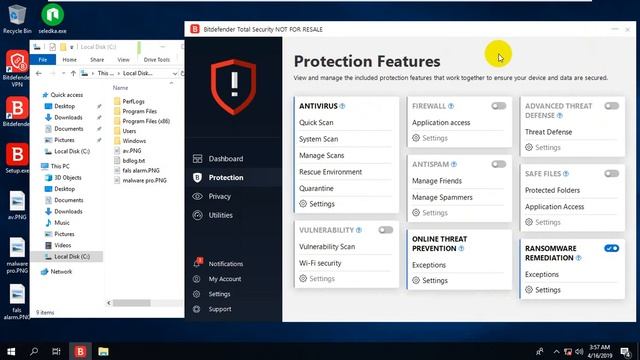640x360 pixels.
Task: Select Local Disk (C:) under This PC
Action: (x=67, y=256)
